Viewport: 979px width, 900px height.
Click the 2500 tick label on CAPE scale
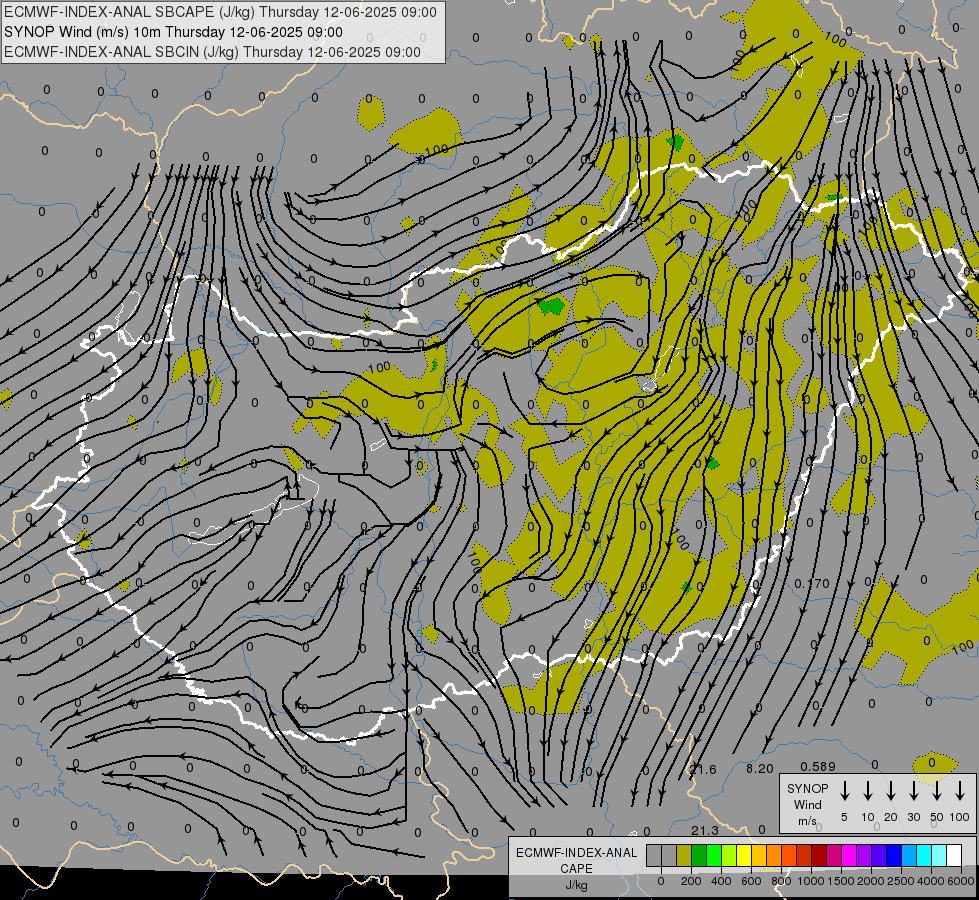(x=901, y=881)
